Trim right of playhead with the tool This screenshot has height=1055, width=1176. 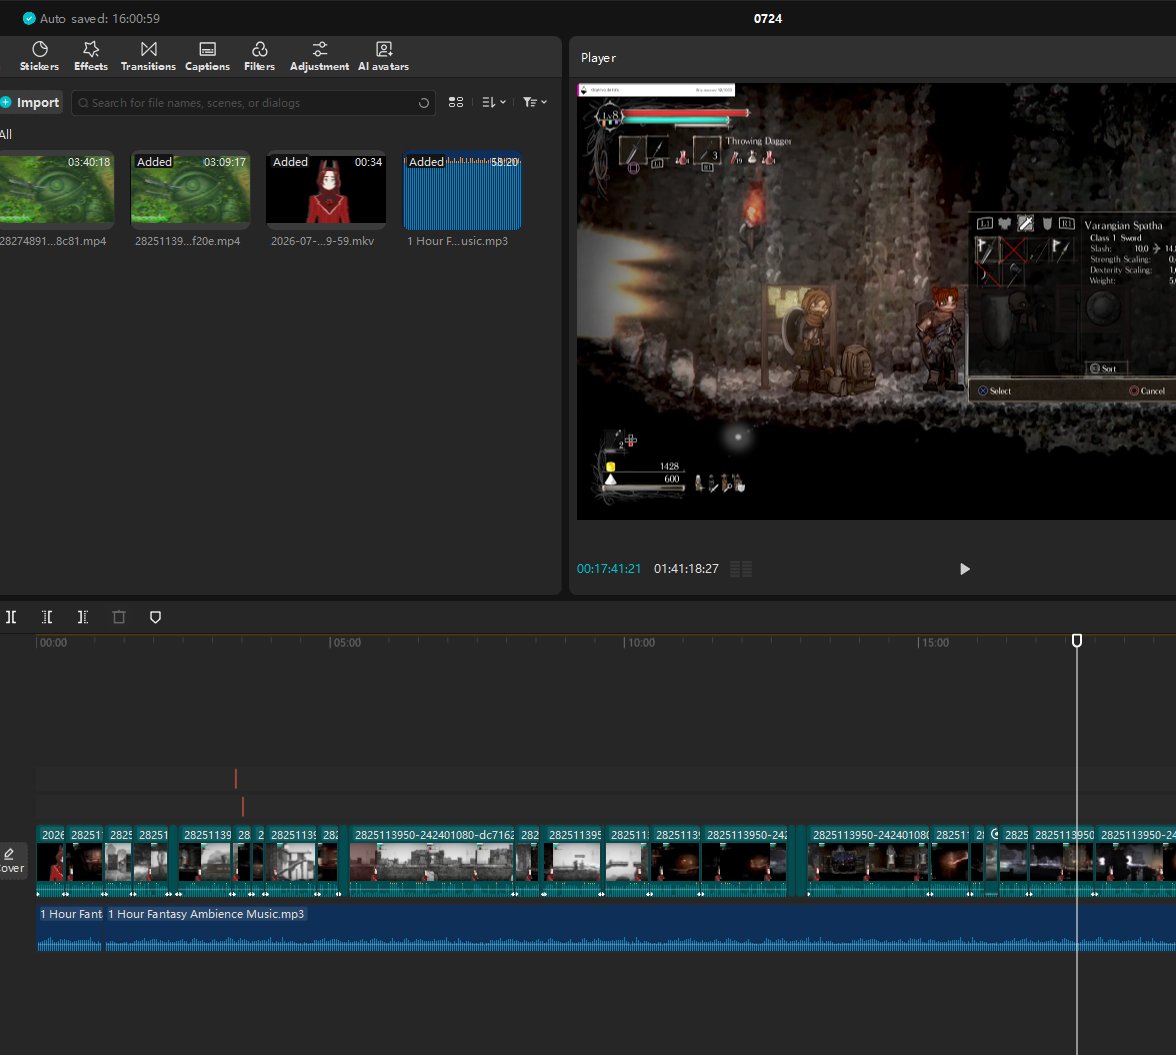coord(82,617)
